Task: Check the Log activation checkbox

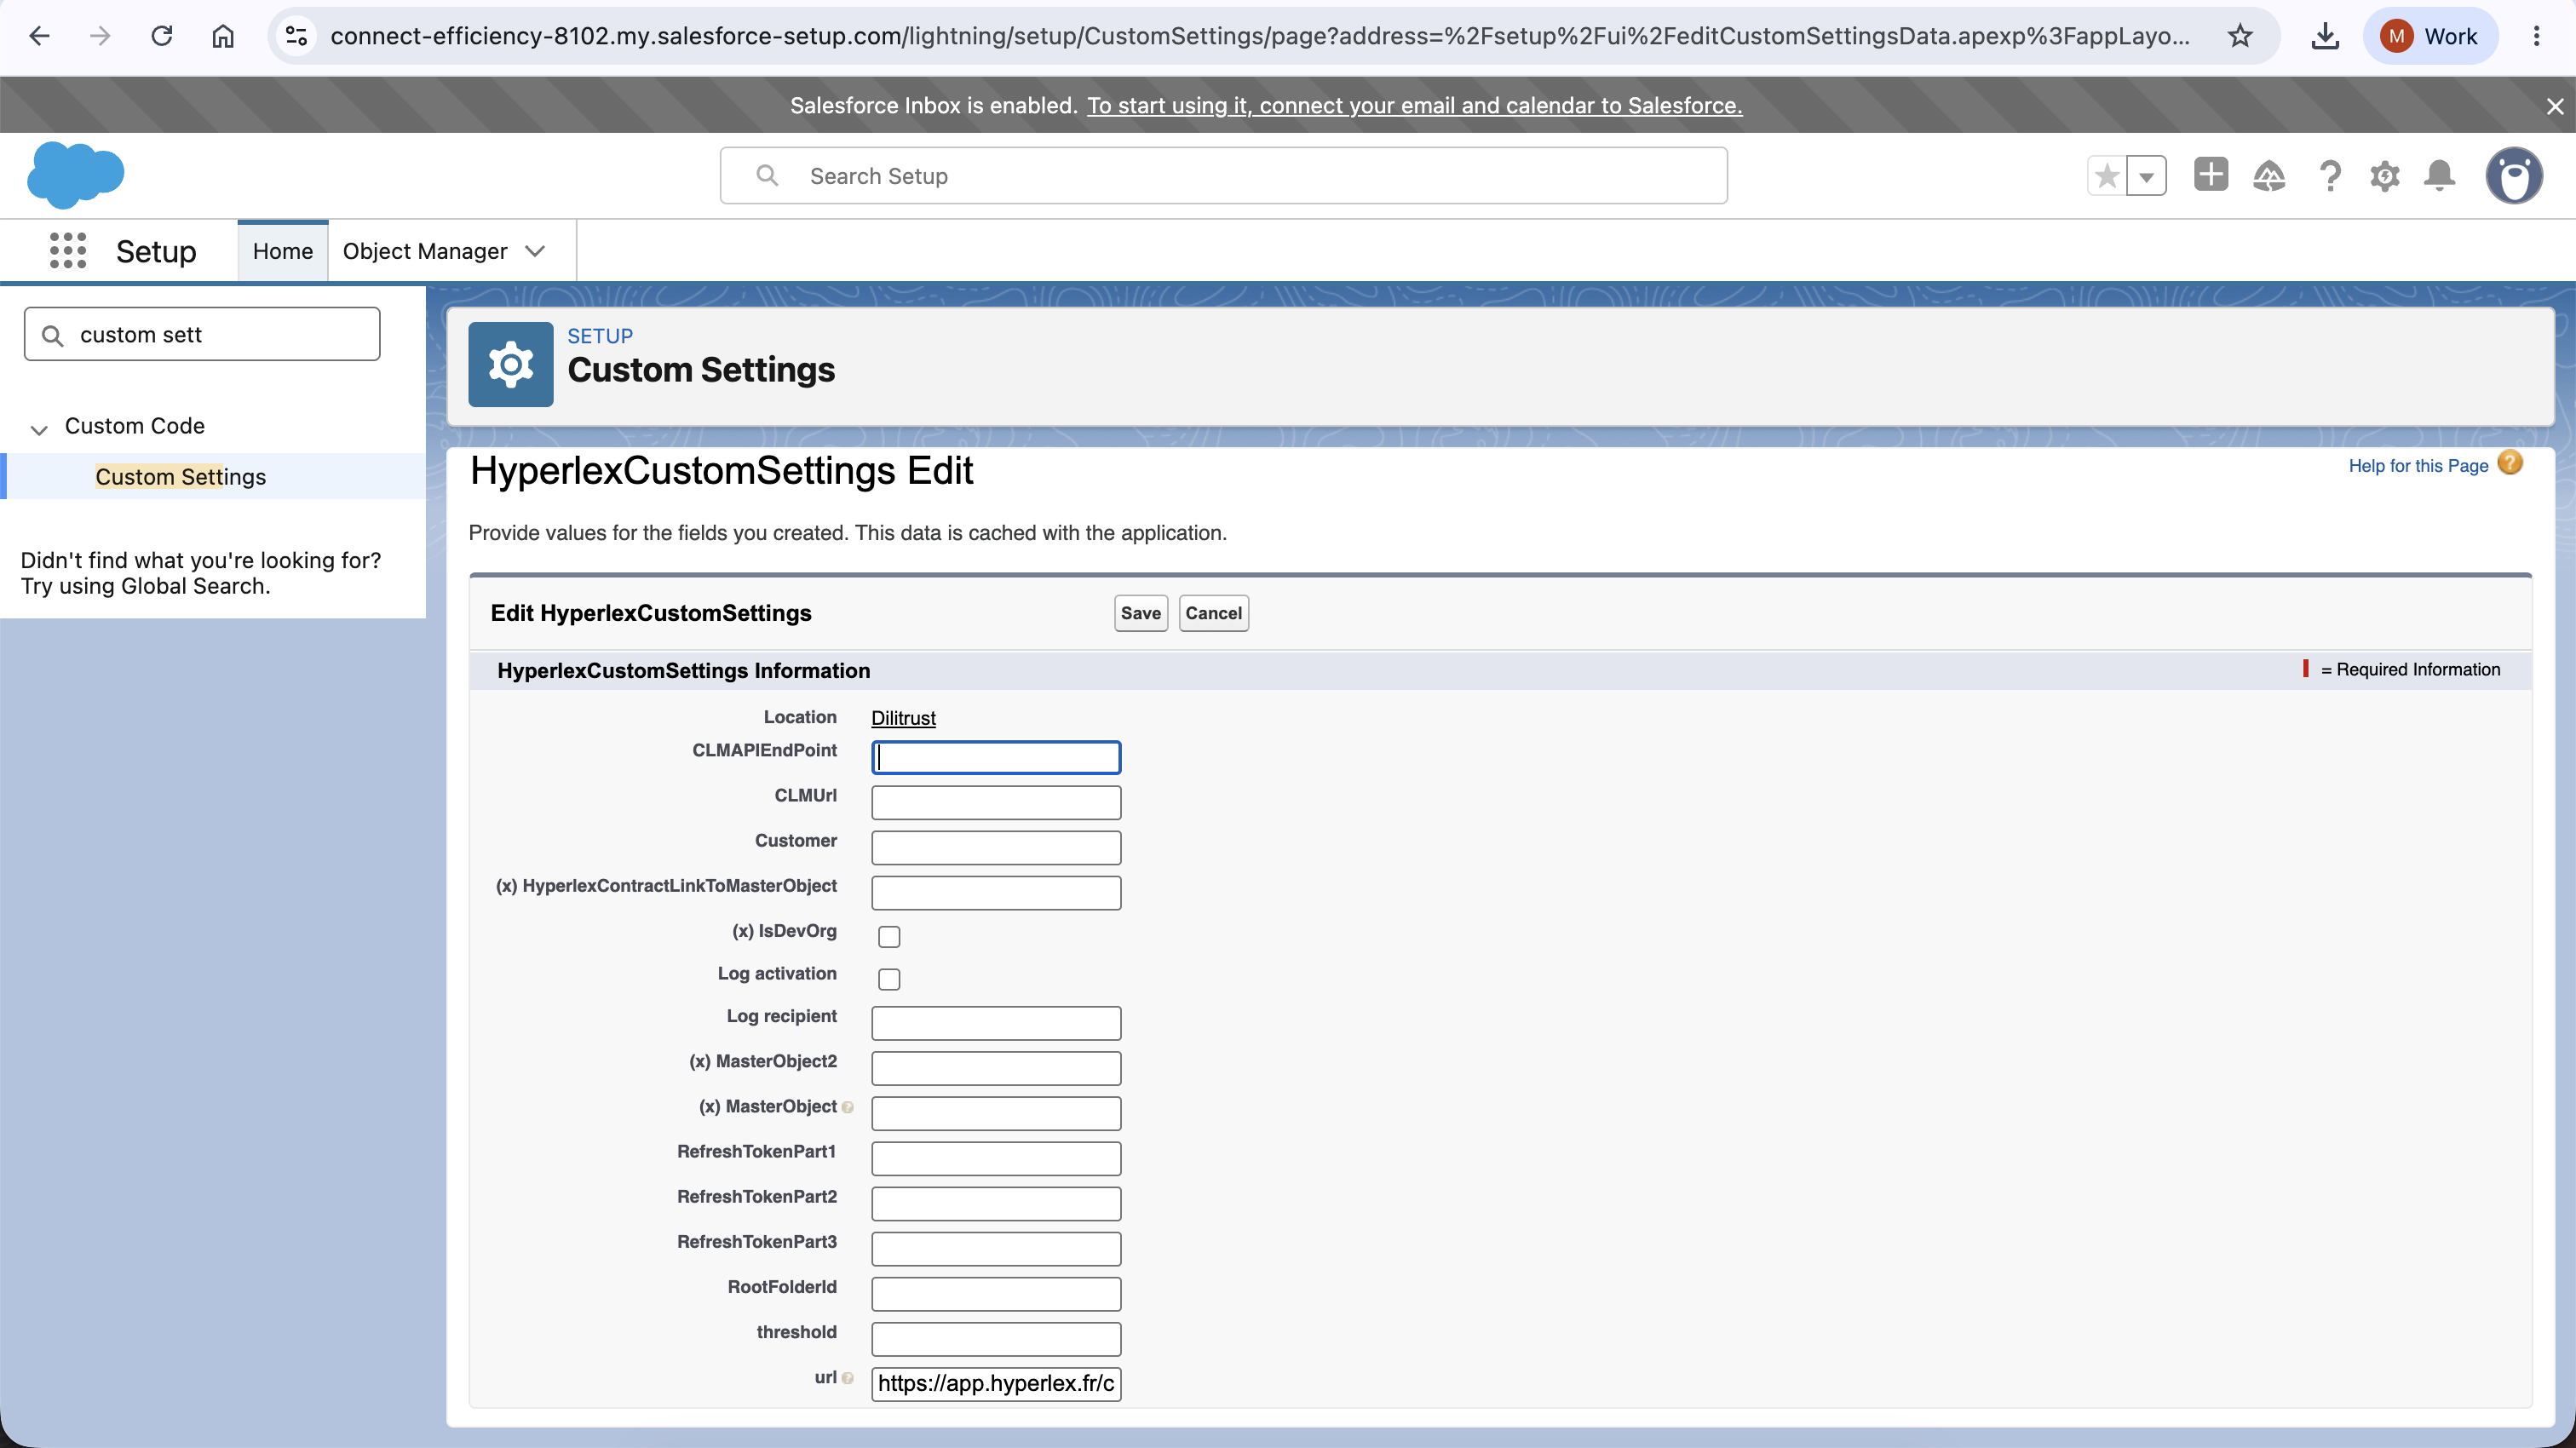Action: pyautogui.click(x=889, y=979)
